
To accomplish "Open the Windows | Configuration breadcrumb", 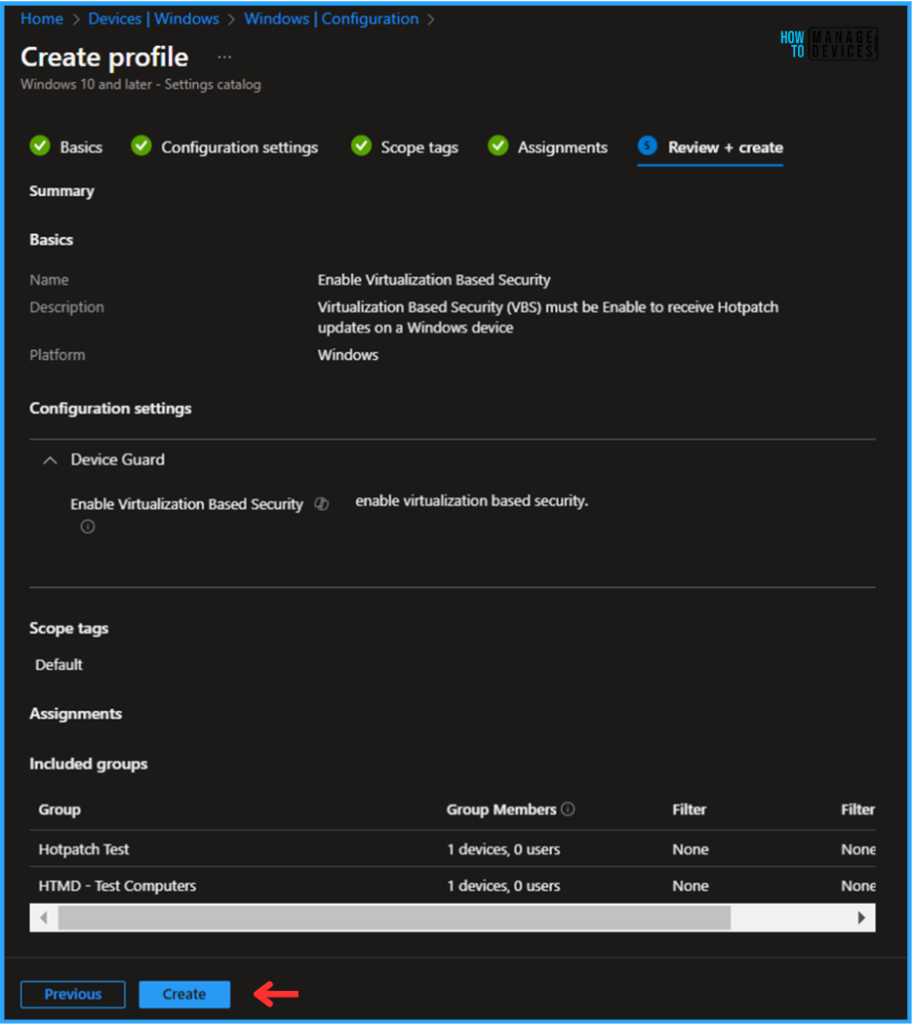I will (x=331, y=19).
